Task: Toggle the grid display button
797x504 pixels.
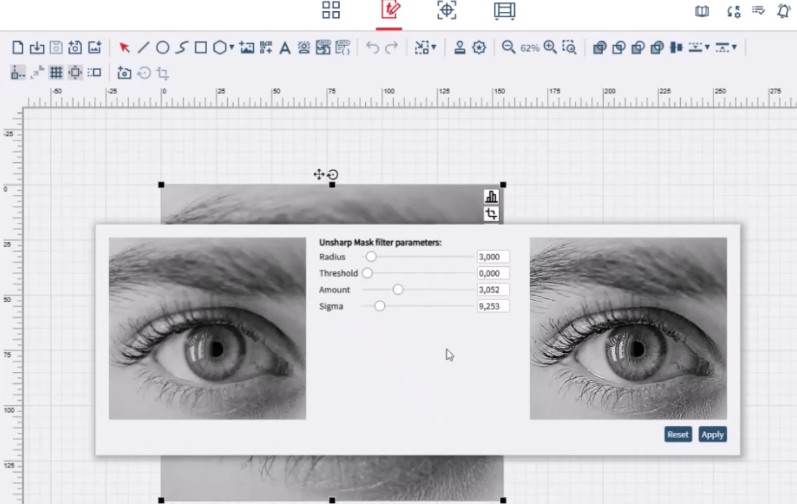Action: coord(56,72)
